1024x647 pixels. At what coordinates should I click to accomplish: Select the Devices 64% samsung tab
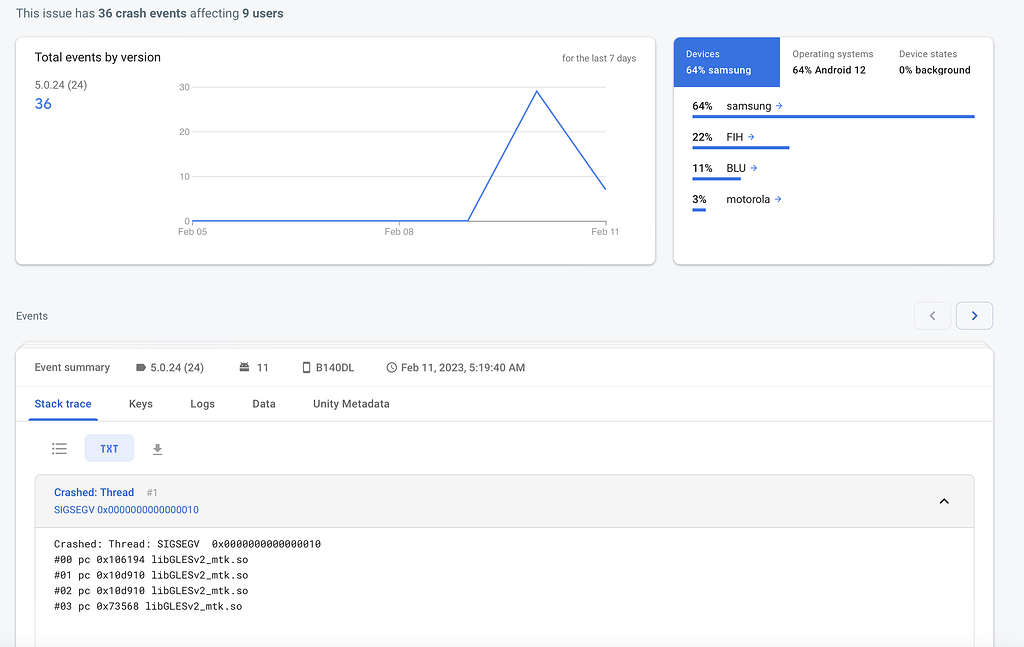[x=726, y=62]
